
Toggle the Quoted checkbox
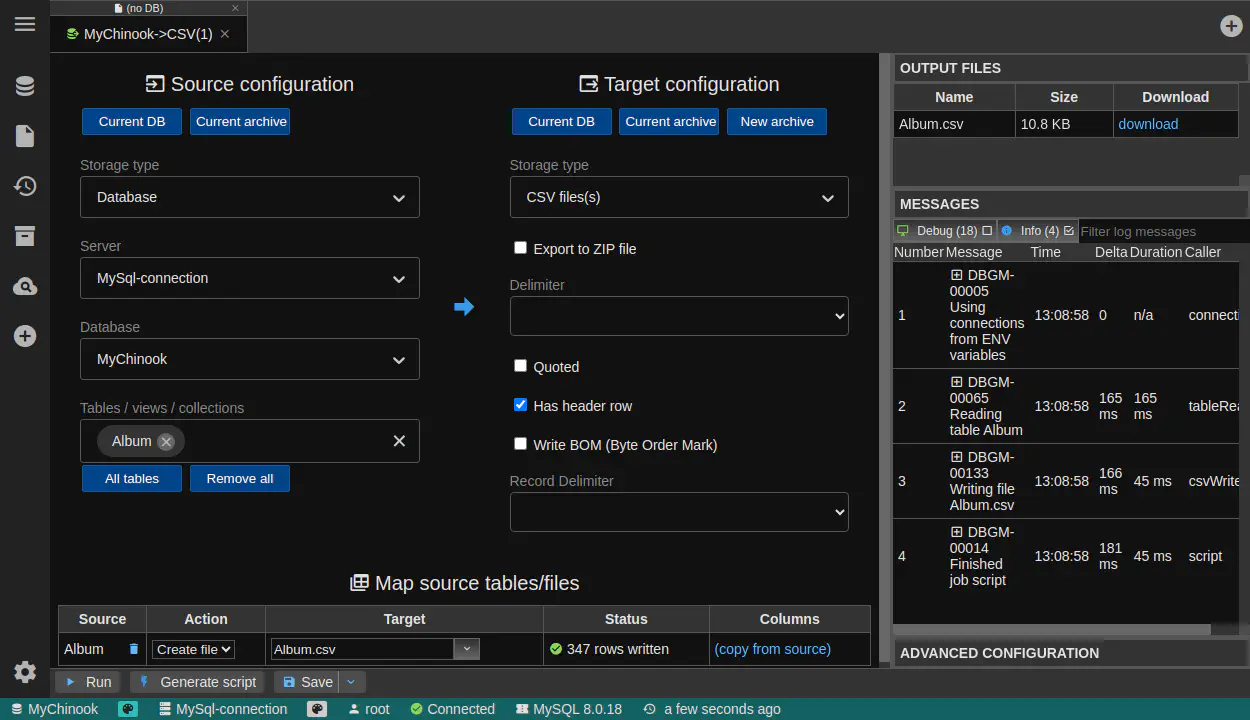point(520,366)
